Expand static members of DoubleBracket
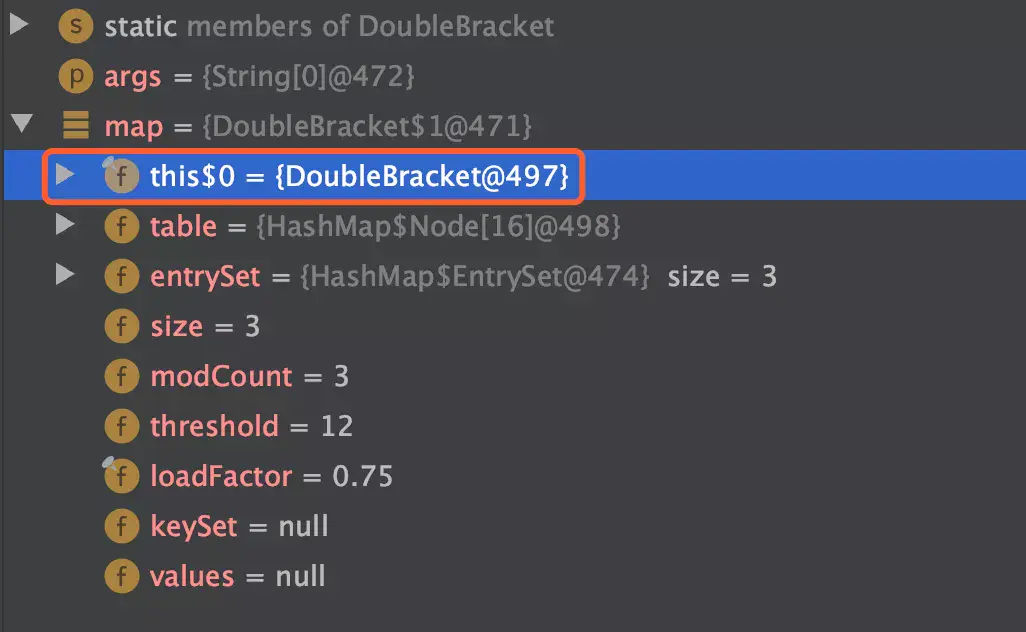1026x632 pixels. point(20,25)
